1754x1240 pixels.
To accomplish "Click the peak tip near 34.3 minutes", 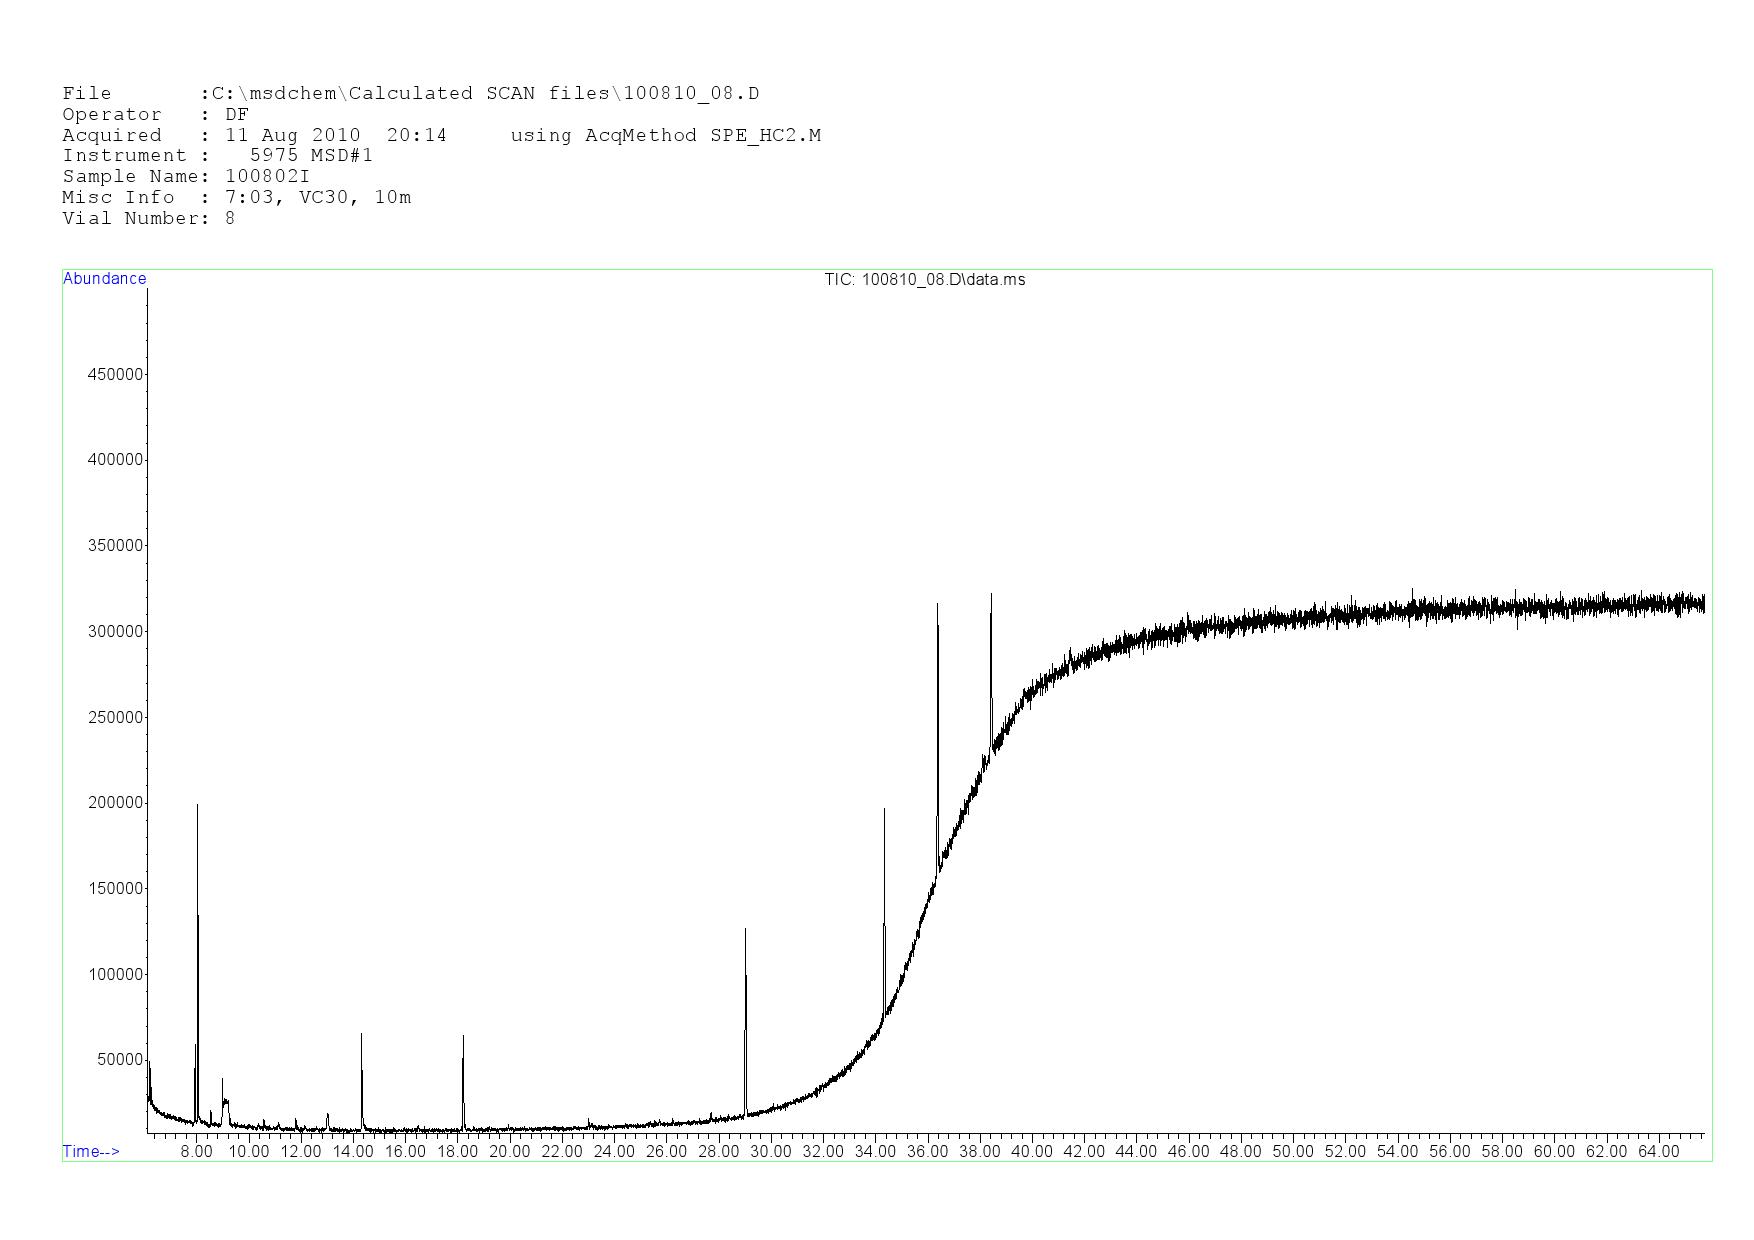I will click(x=884, y=812).
